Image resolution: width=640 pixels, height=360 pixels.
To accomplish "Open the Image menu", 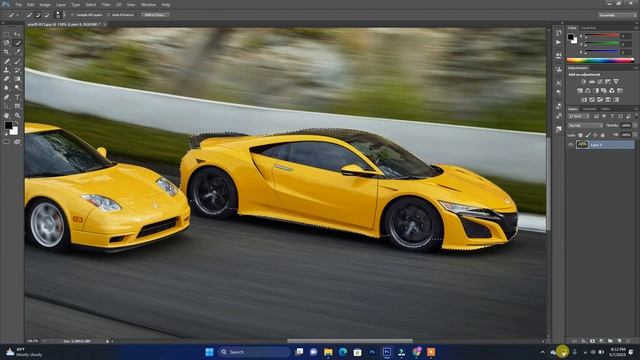I will [x=45, y=4].
